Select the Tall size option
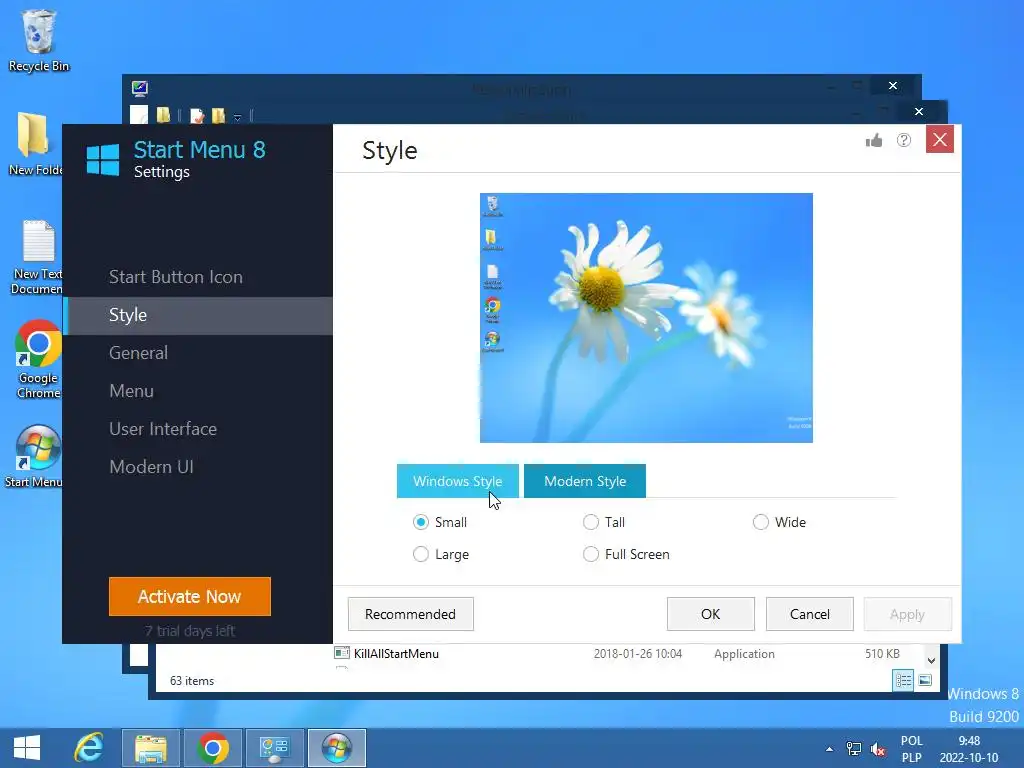The image size is (1024, 768). click(x=604, y=522)
